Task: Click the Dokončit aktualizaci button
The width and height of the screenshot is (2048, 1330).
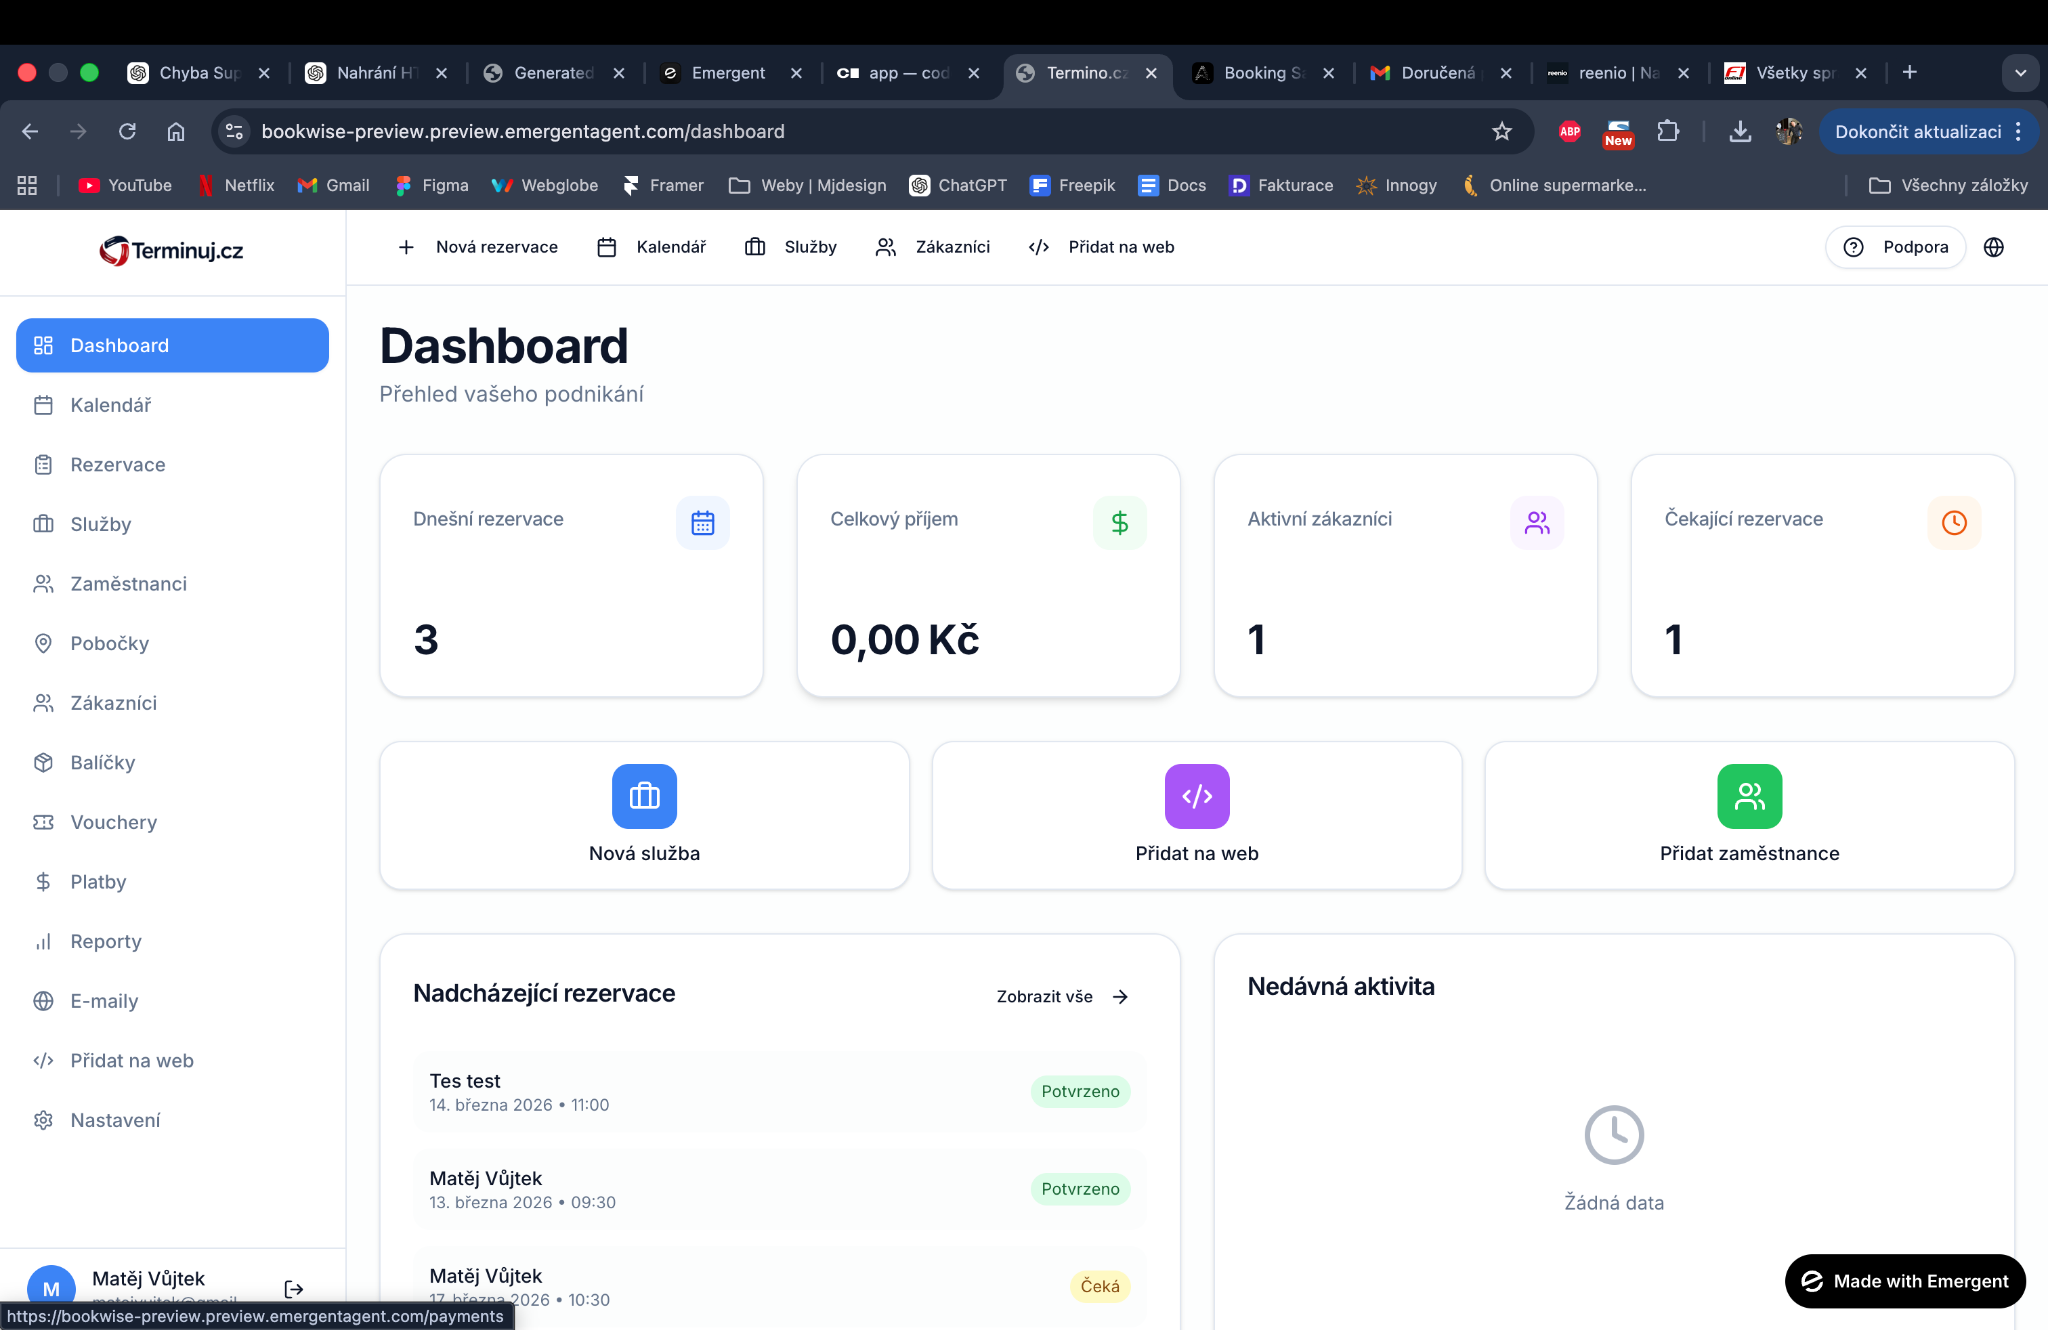Action: click(x=1919, y=131)
